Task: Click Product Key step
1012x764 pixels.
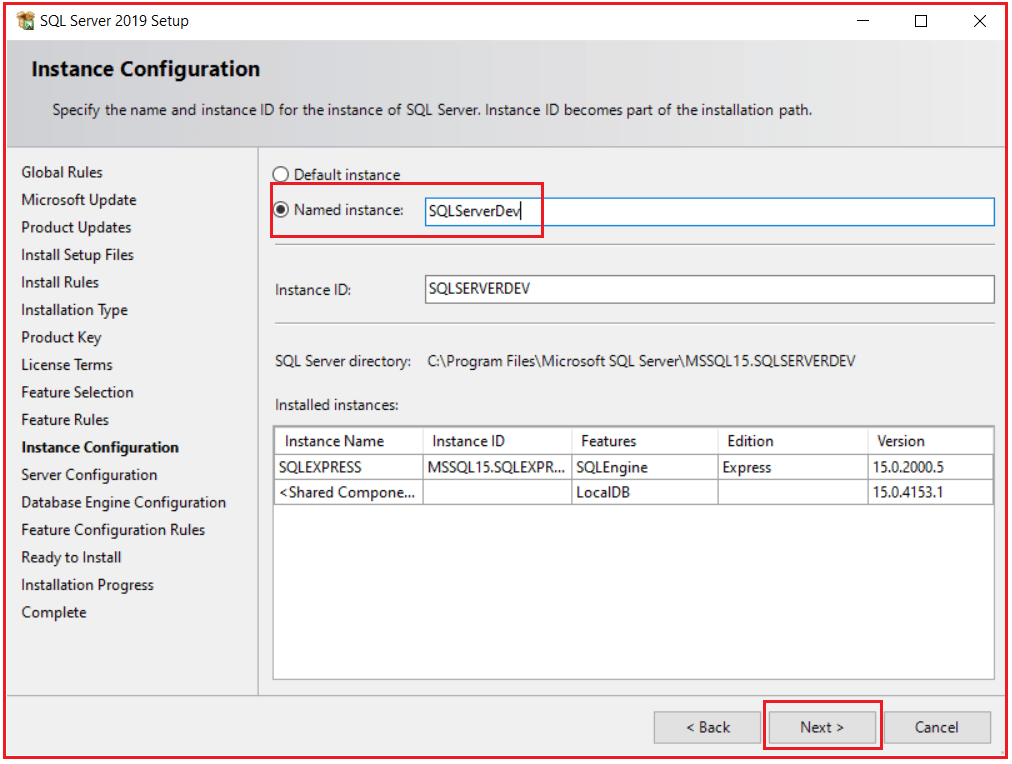Action: click(x=61, y=337)
